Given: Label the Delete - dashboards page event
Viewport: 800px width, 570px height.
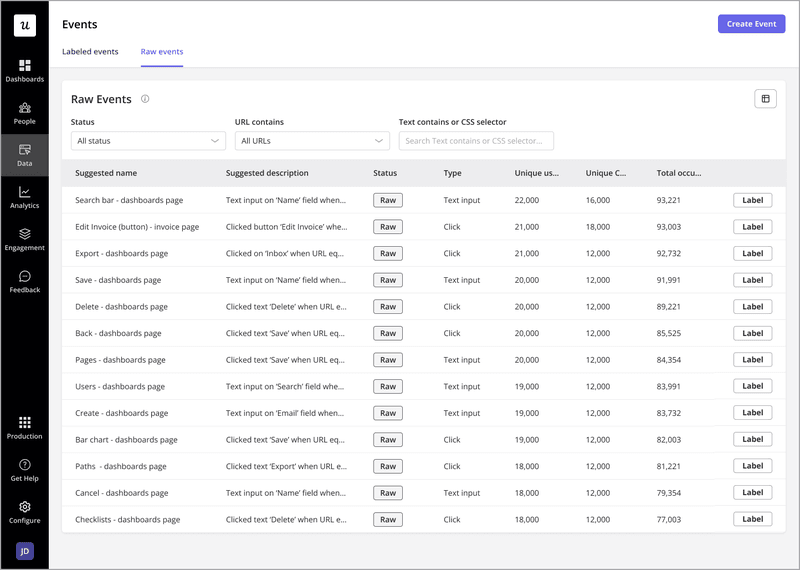Looking at the screenshot, I should 753,306.
